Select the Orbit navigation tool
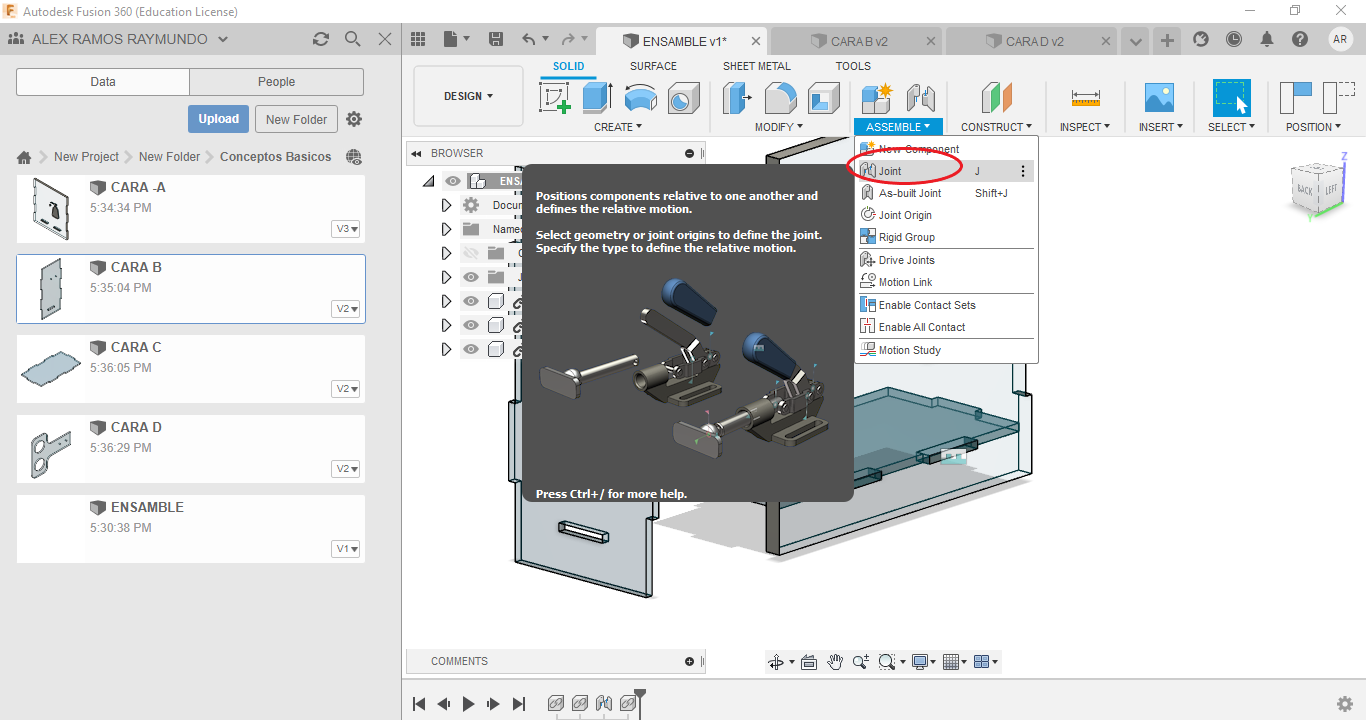 click(775, 662)
